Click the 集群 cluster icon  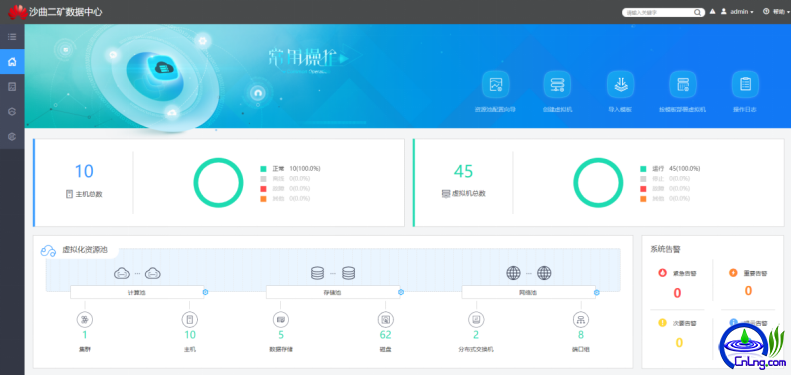coord(85,319)
